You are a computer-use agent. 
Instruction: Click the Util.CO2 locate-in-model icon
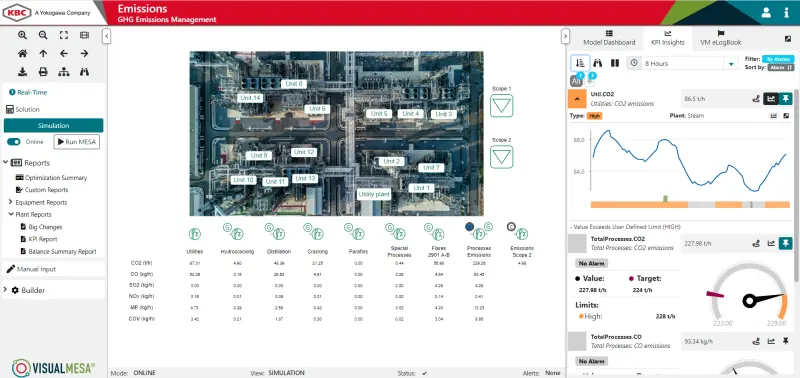(x=756, y=98)
